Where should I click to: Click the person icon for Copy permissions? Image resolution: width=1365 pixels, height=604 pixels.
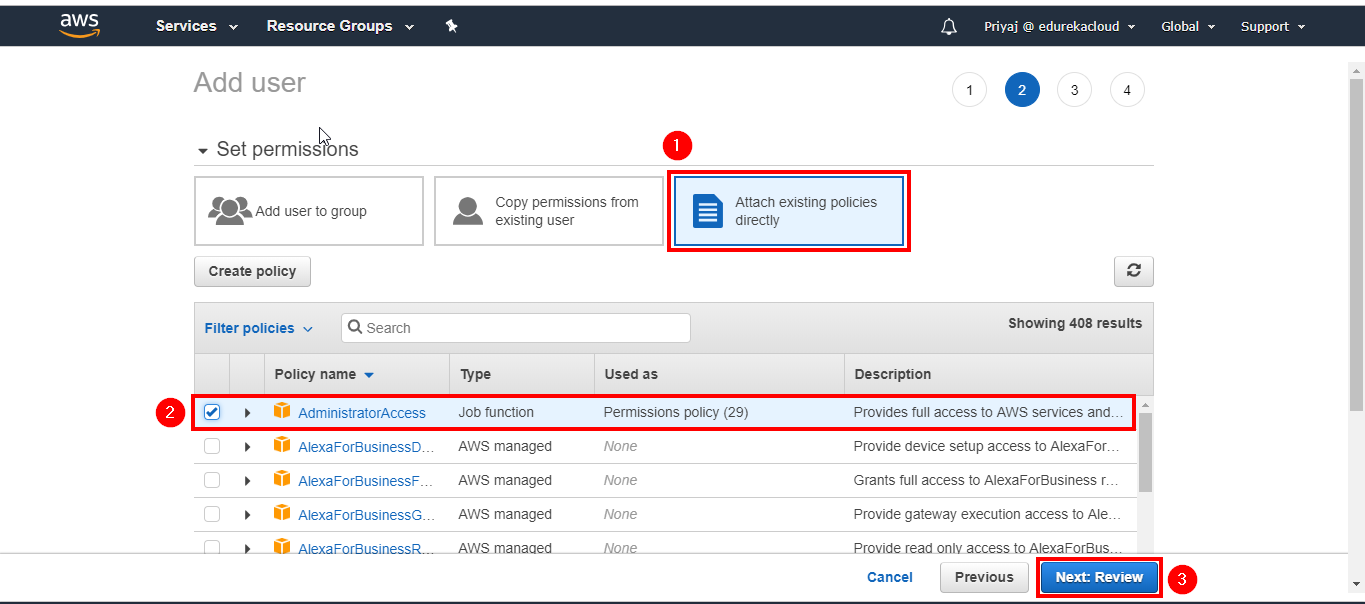468,211
